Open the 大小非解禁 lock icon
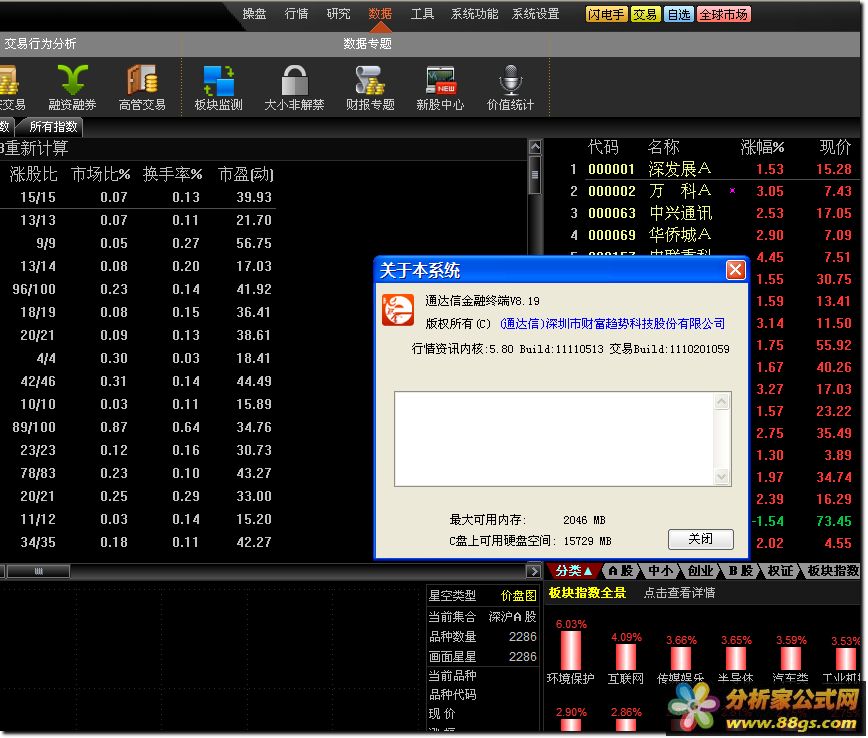The height and width of the screenshot is (738, 868). tap(294, 87)
